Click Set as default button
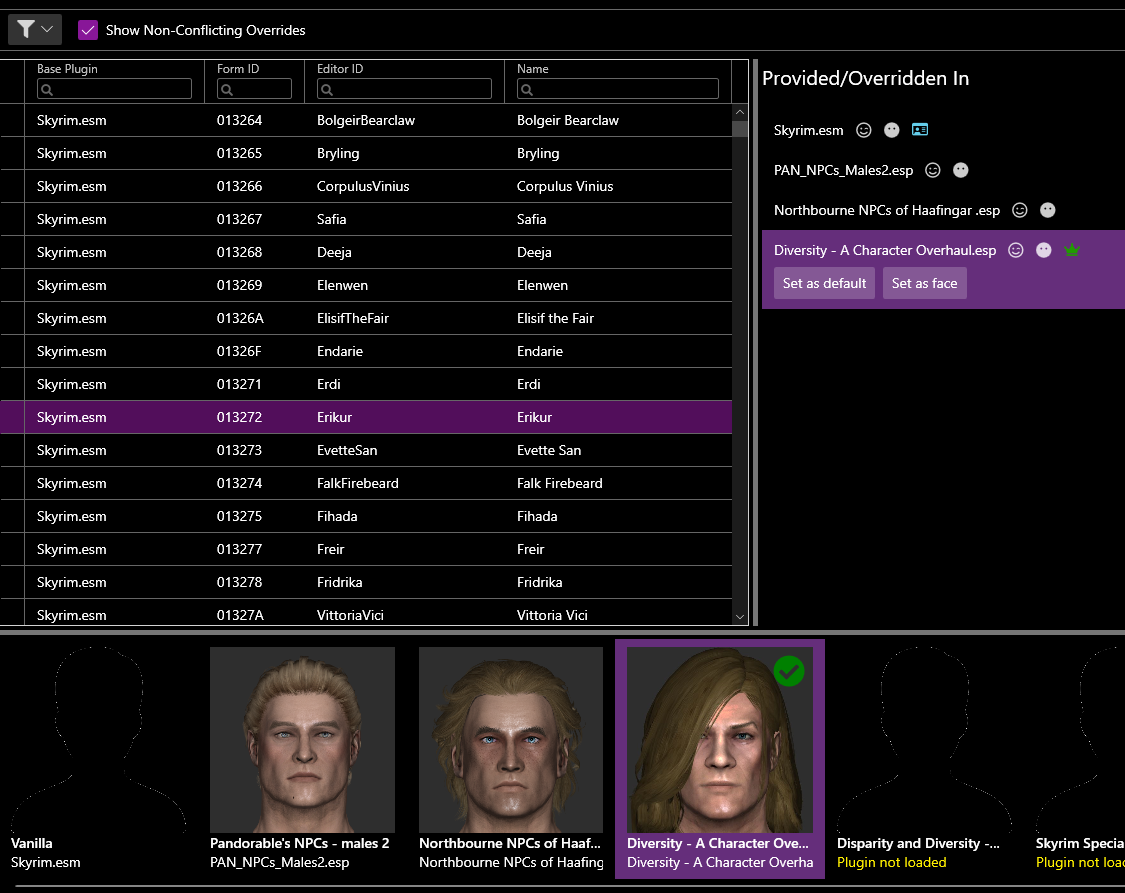Image resolution: width=1125 pixels, height=893 pixels. (824, 283)
